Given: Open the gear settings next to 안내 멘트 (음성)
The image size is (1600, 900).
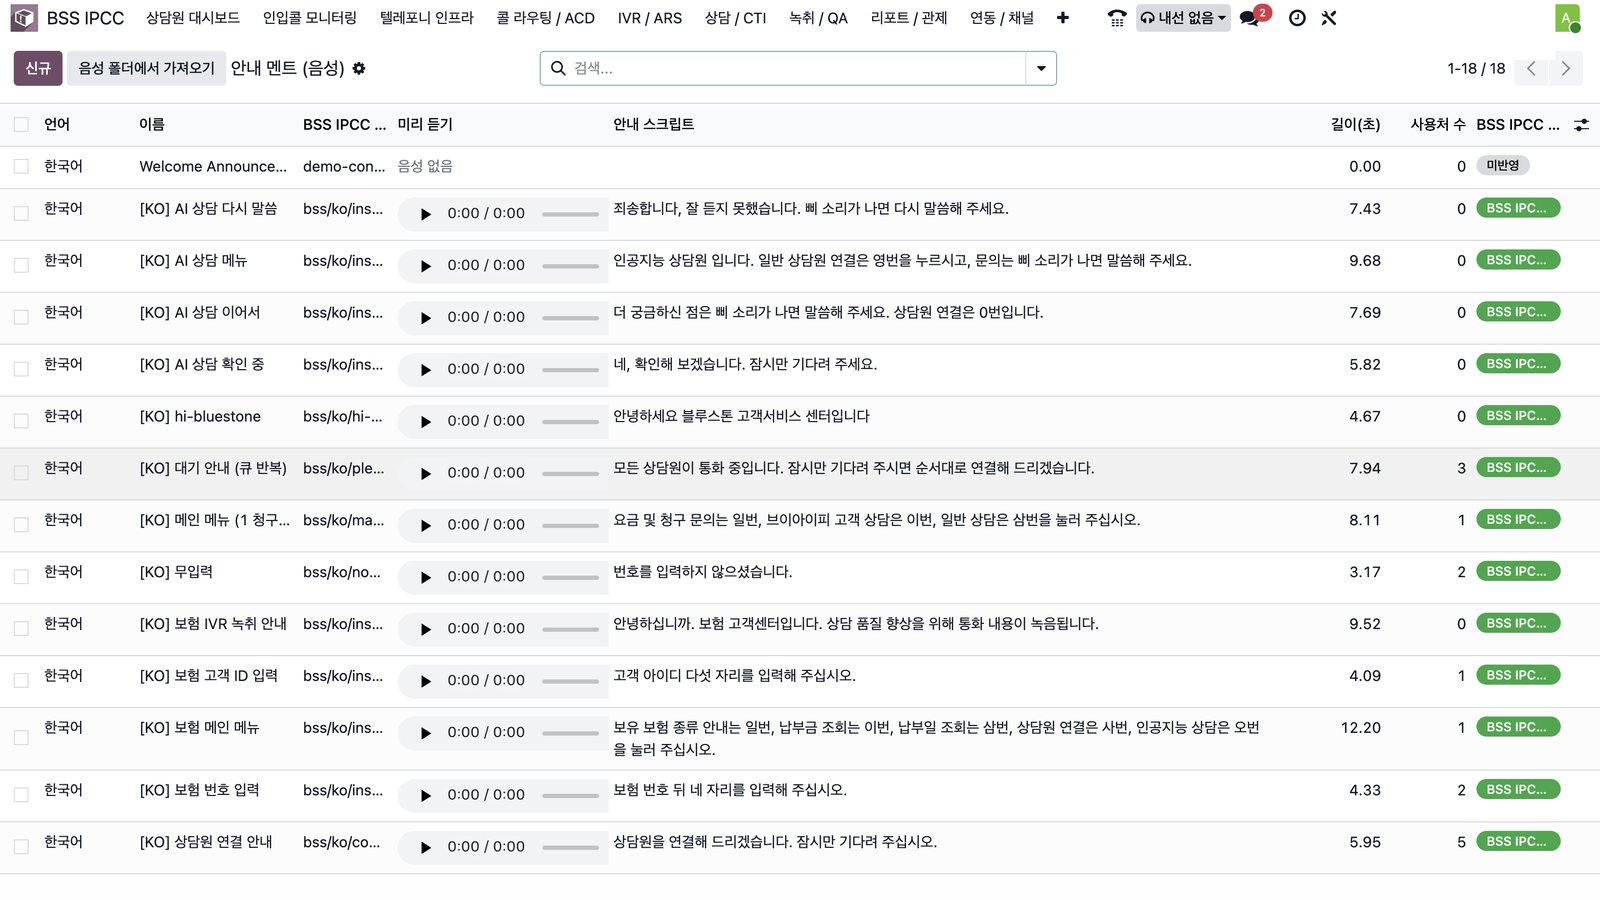Looking at the screenshot, I should click(x=359, y=68).
